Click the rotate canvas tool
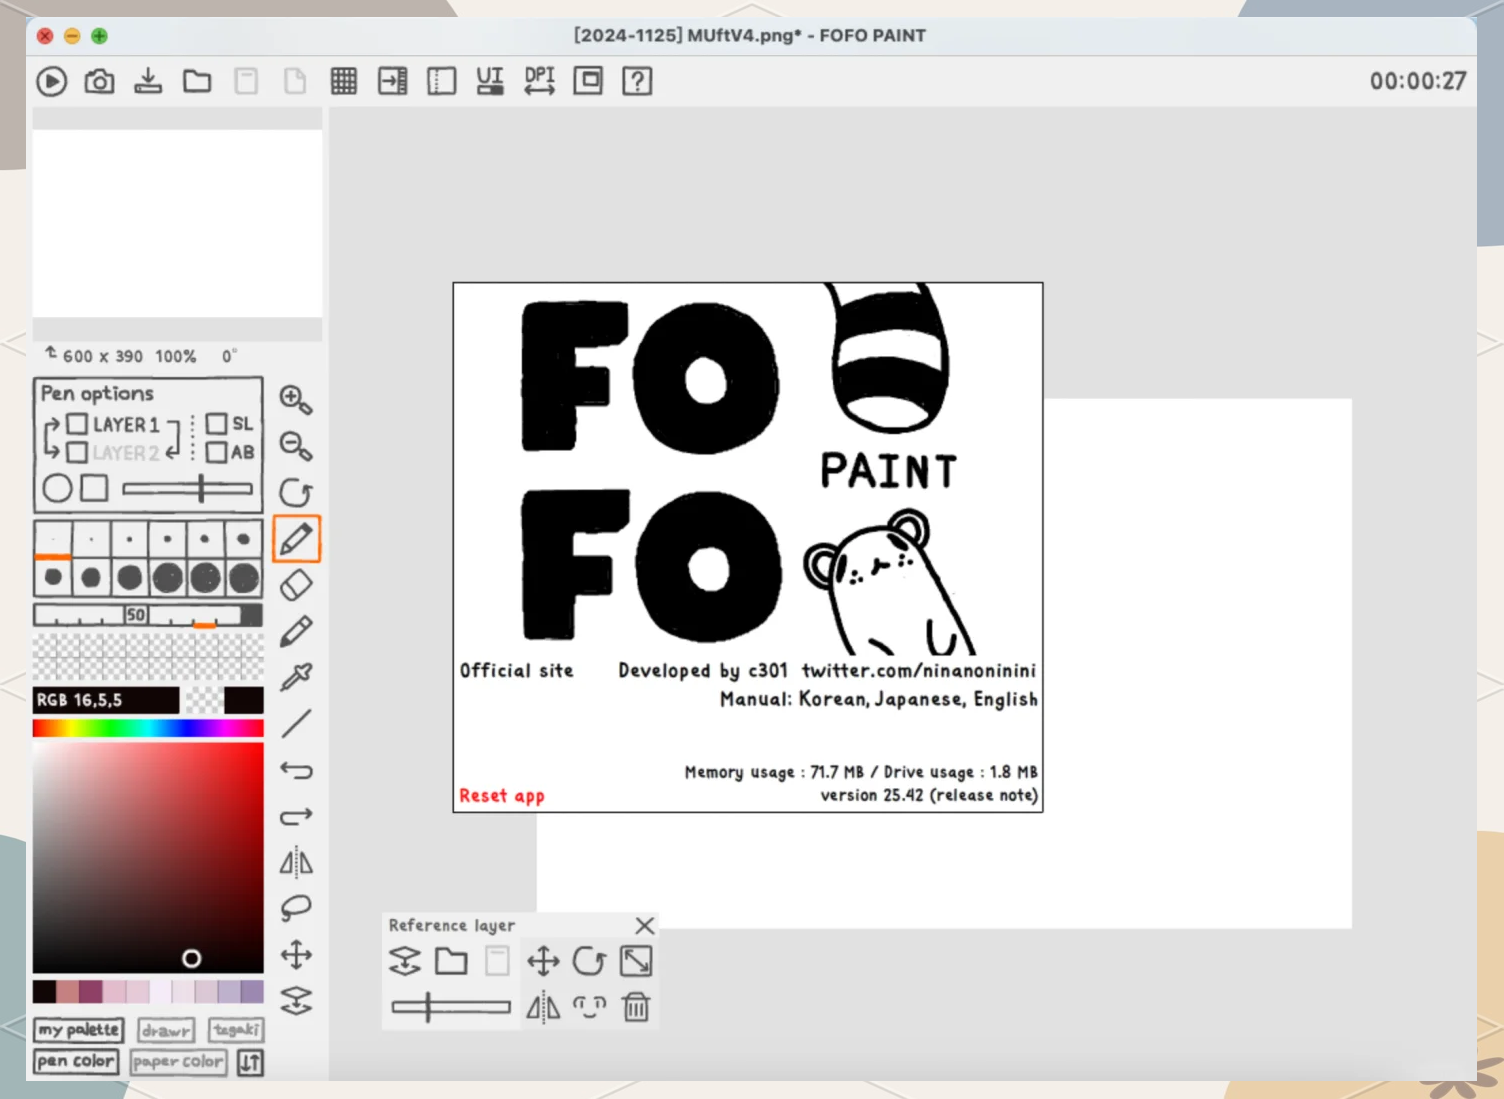 296,492
